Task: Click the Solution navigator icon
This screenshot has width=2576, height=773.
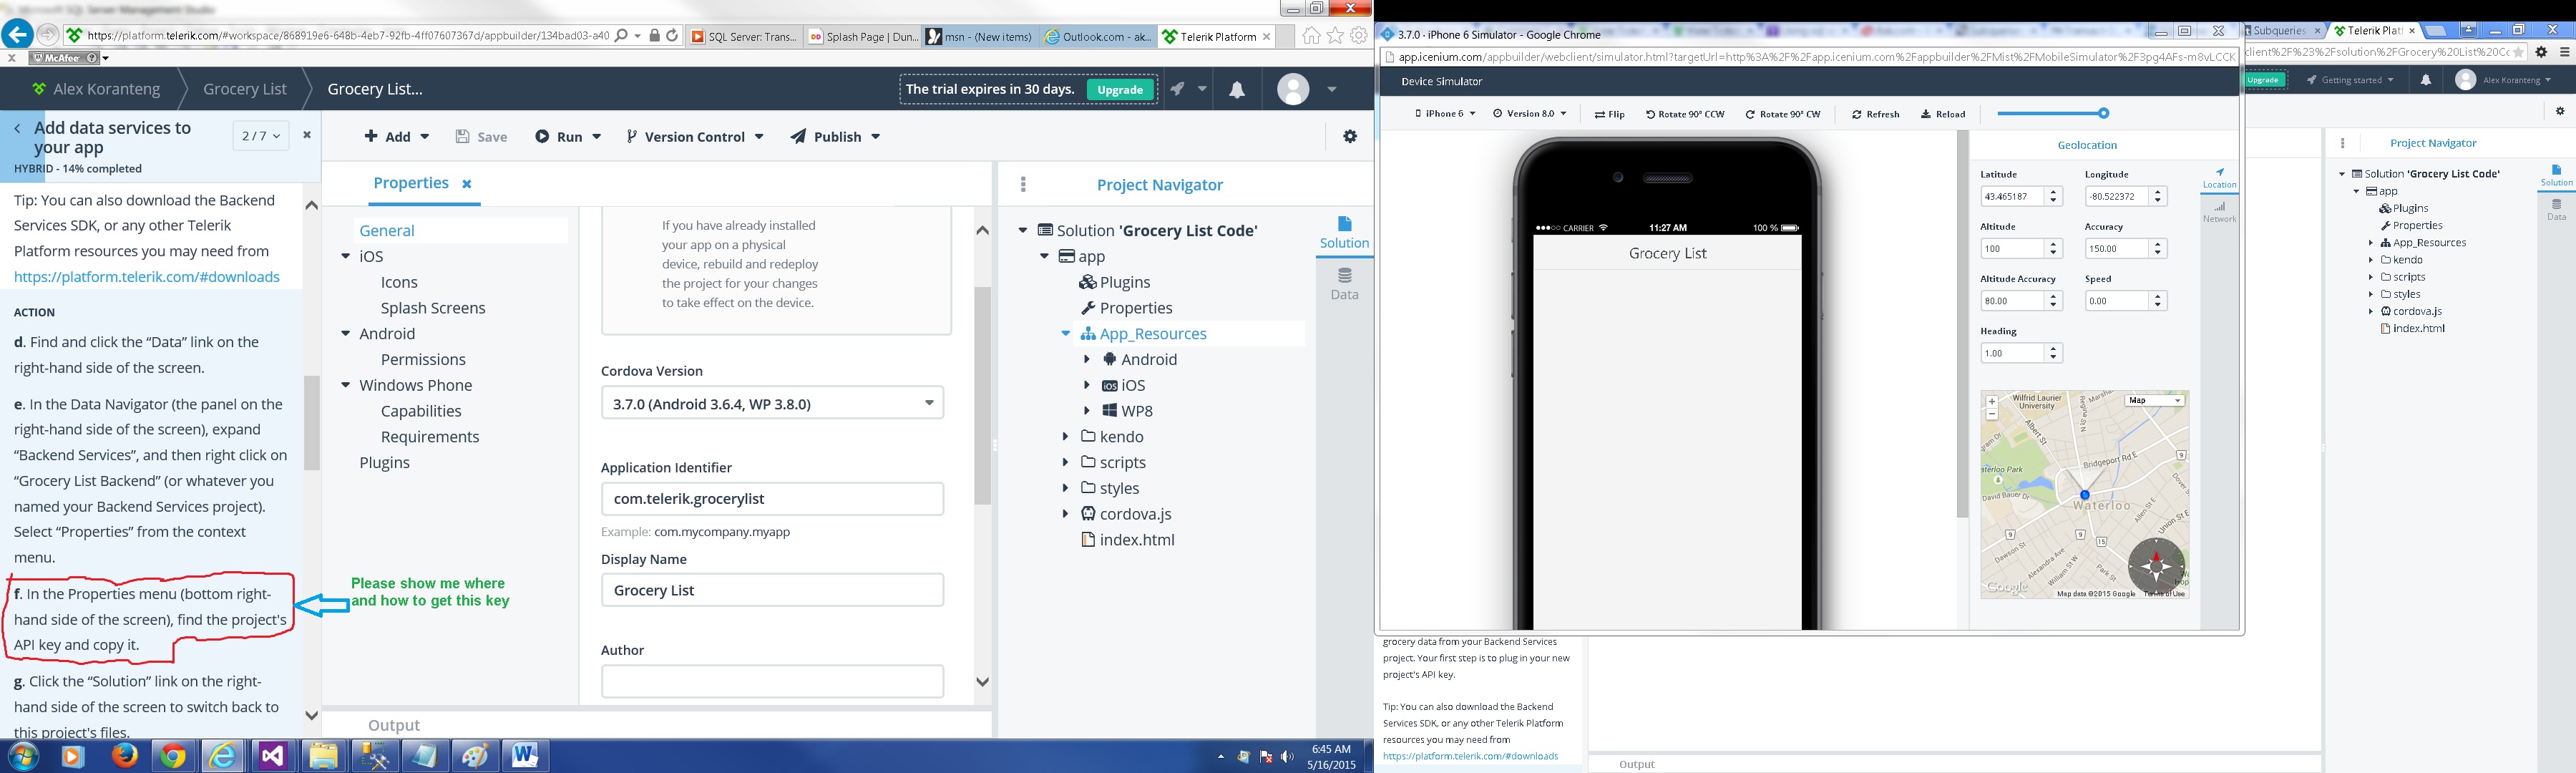Action: 1344,231
